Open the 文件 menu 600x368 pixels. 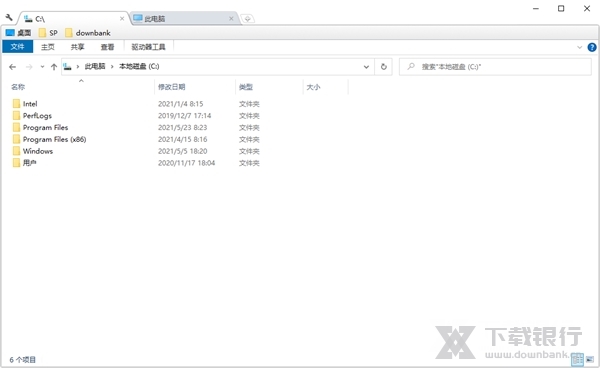tap(18, 47)
